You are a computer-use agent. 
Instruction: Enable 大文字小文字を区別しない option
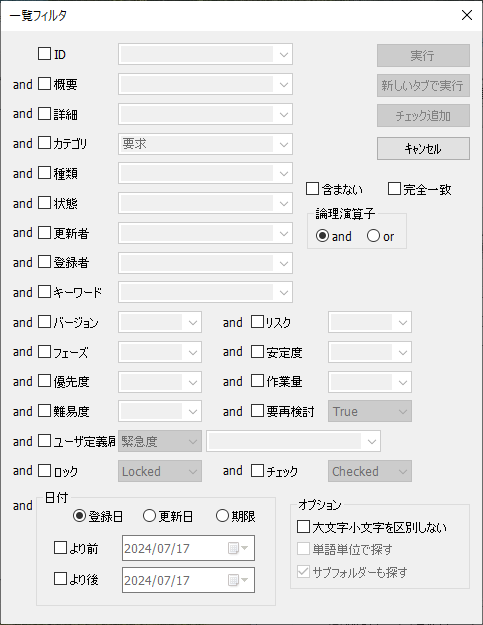[303, 527]
